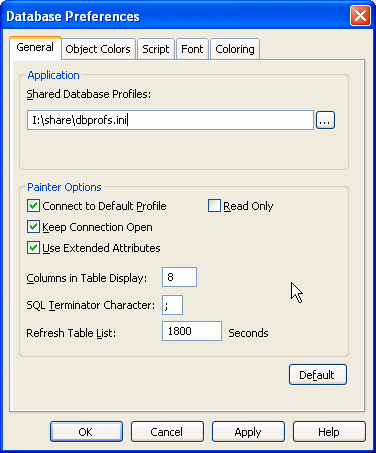Image resolution: width=376 pixels, height=453 pixels.
Task: Toggle Keep Connection Open checkbox
Action: (x=33, y=227)
